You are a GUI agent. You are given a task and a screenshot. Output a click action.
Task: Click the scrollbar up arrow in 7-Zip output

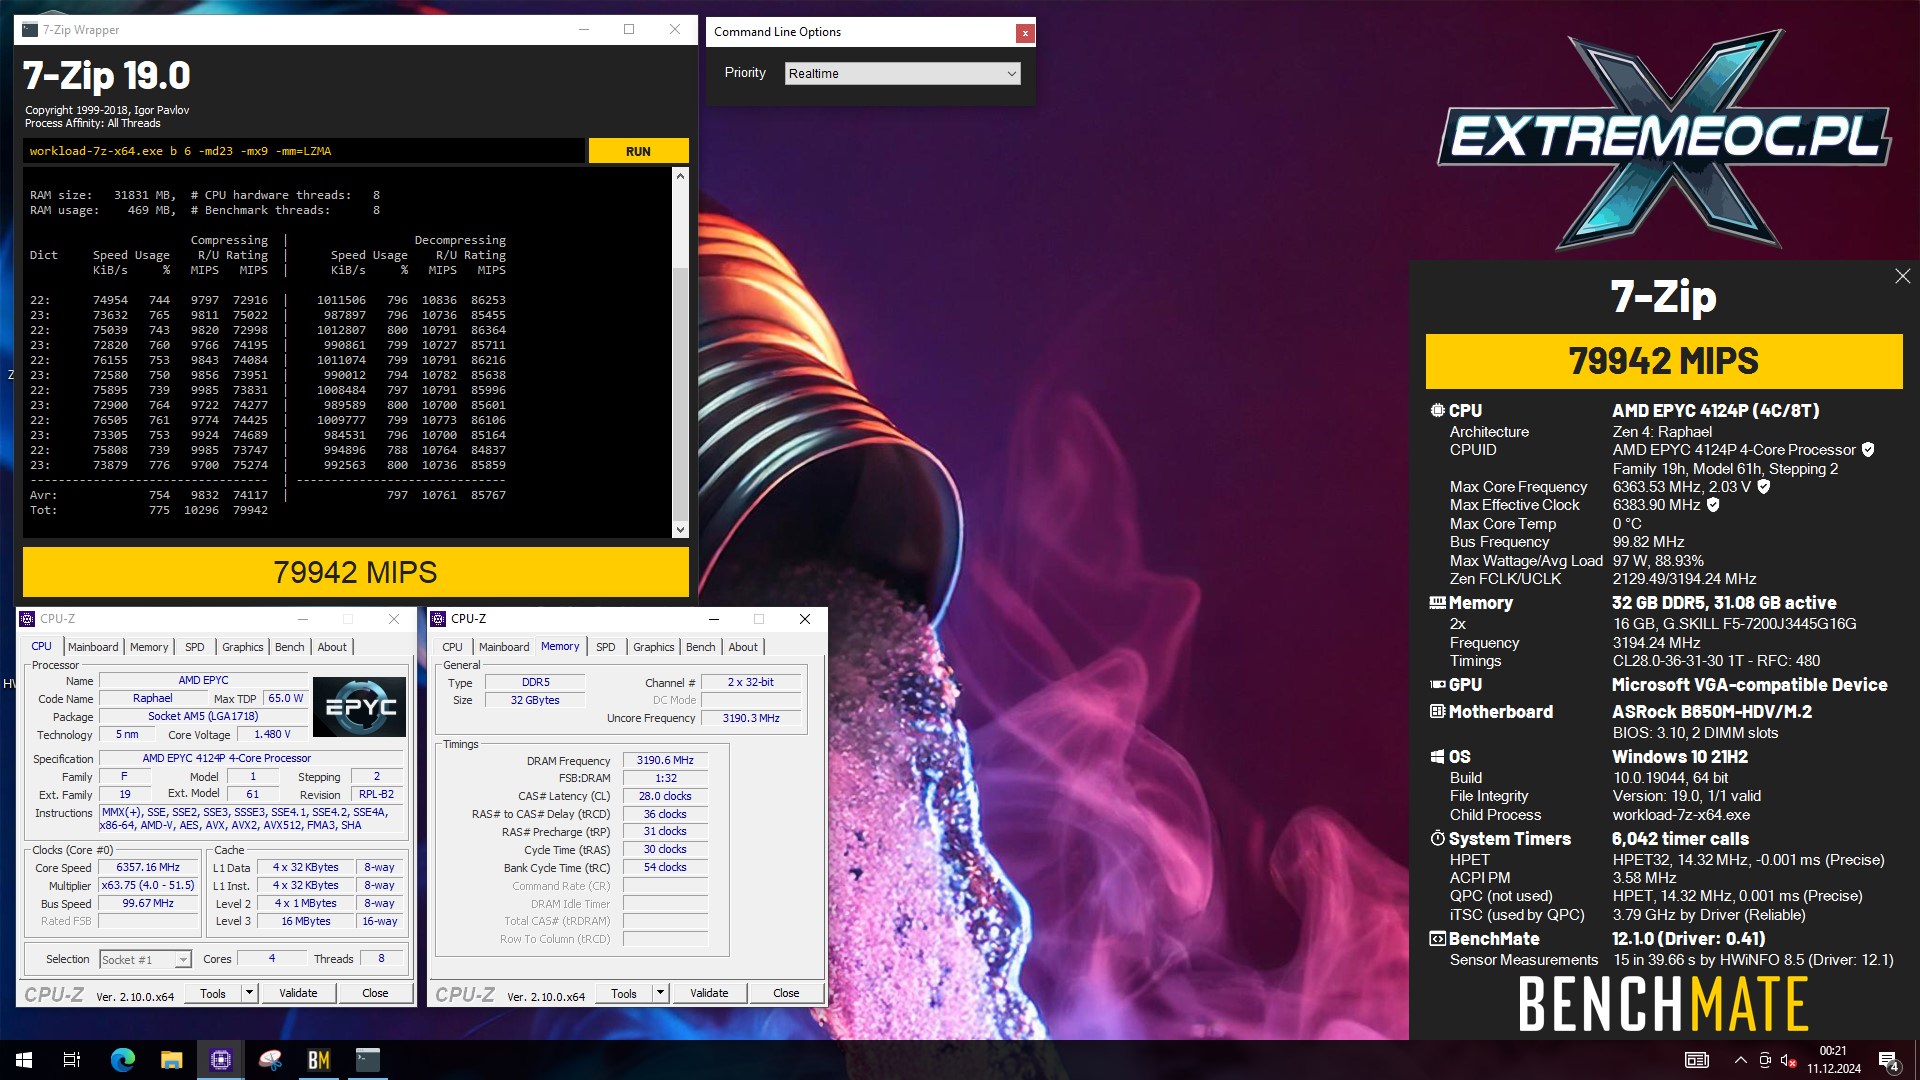(x=681, y=176)
